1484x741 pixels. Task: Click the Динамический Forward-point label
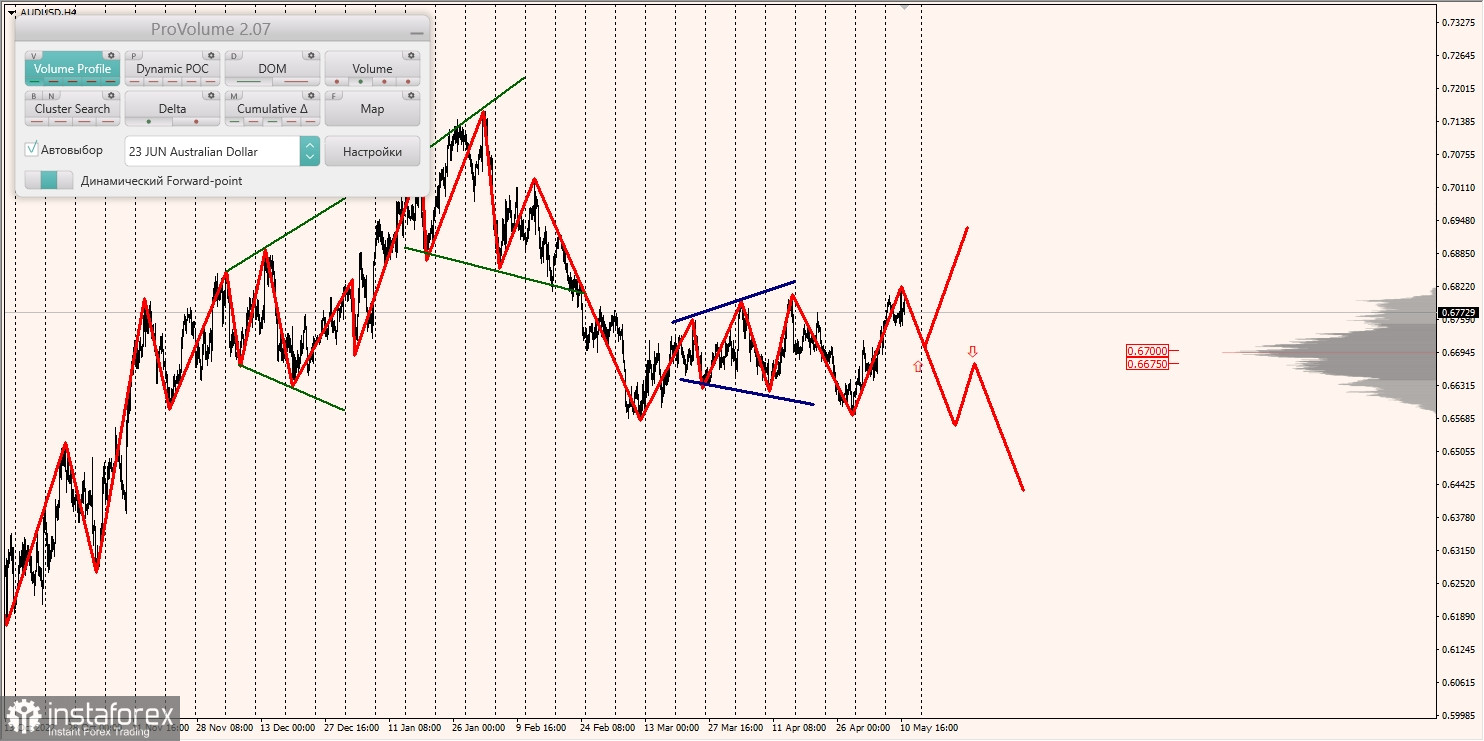[x=161, y=181]
